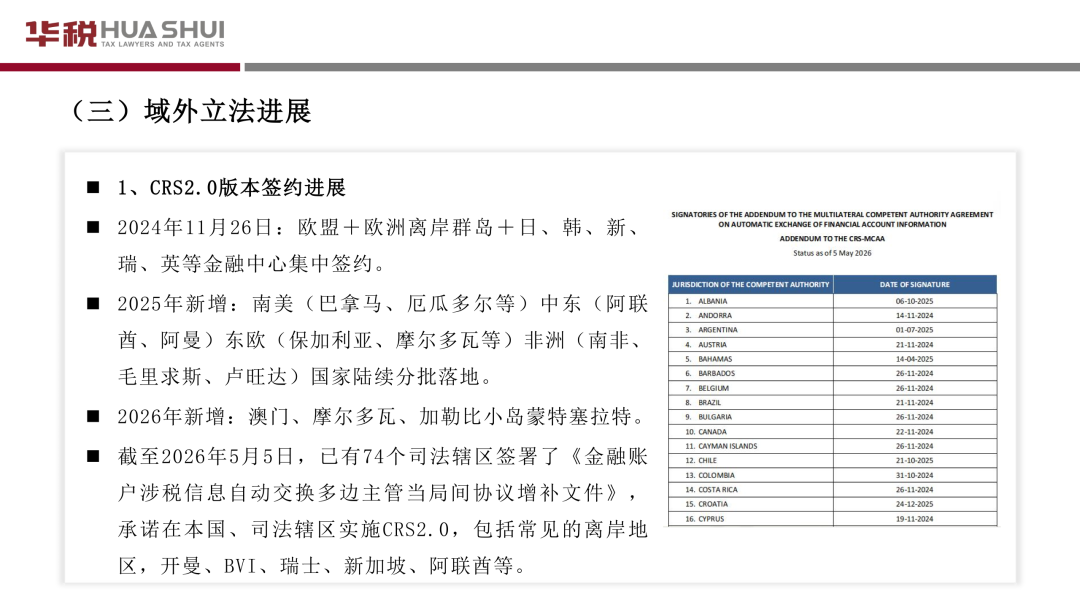
Task: Click Cyprus' signature date 19-11-2024
Action: click(915, 518)
